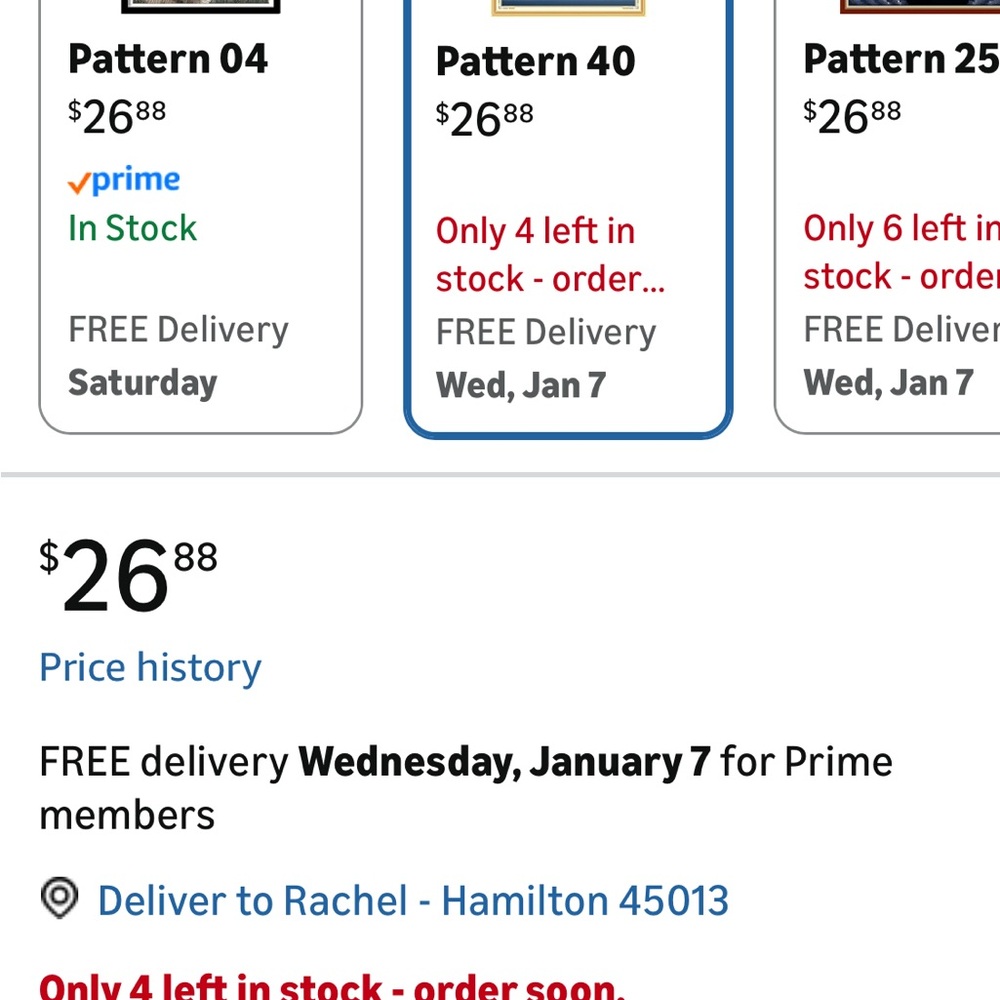Viewport: 1000px width, 1000px height.
Task: Click the Pattern 25 title text
Action: [x=901, y=59]
